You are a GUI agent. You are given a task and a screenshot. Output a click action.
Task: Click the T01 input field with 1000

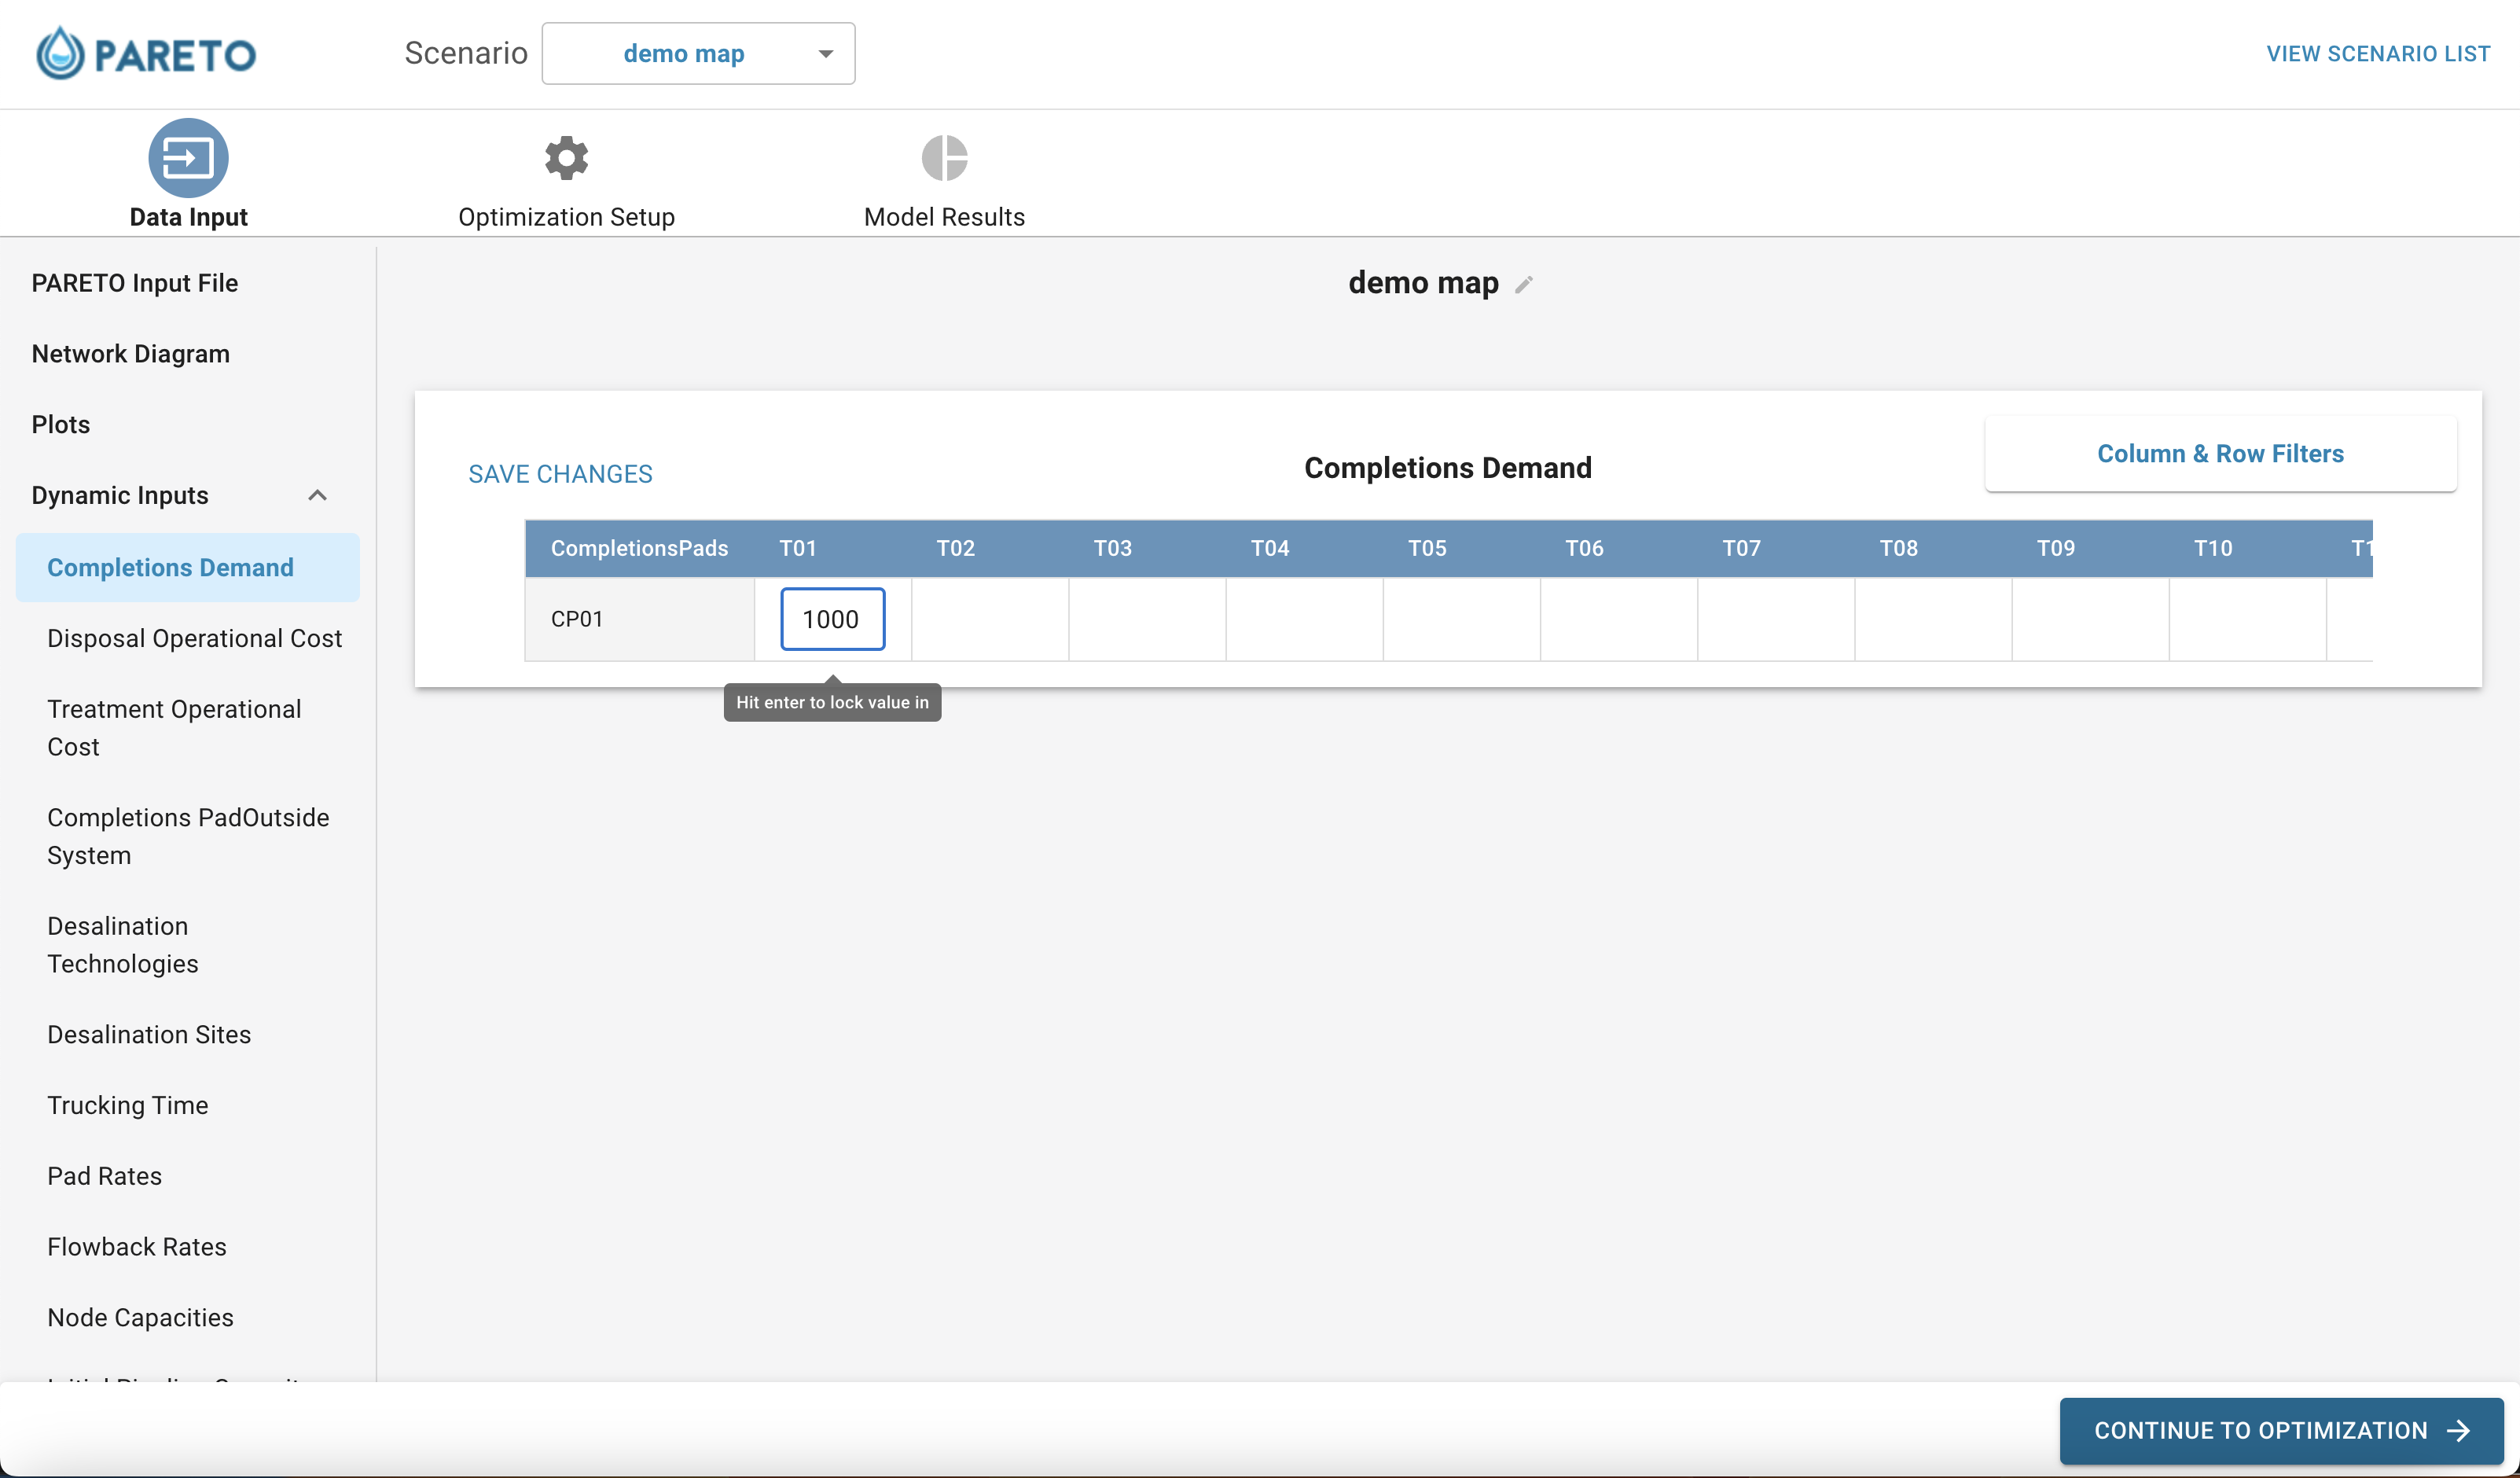tap(832, 619)
